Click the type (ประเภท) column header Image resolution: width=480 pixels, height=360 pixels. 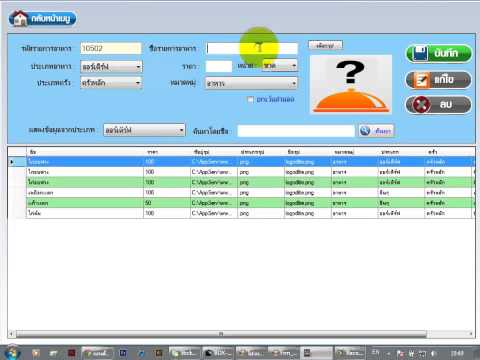tap(401, 152)
